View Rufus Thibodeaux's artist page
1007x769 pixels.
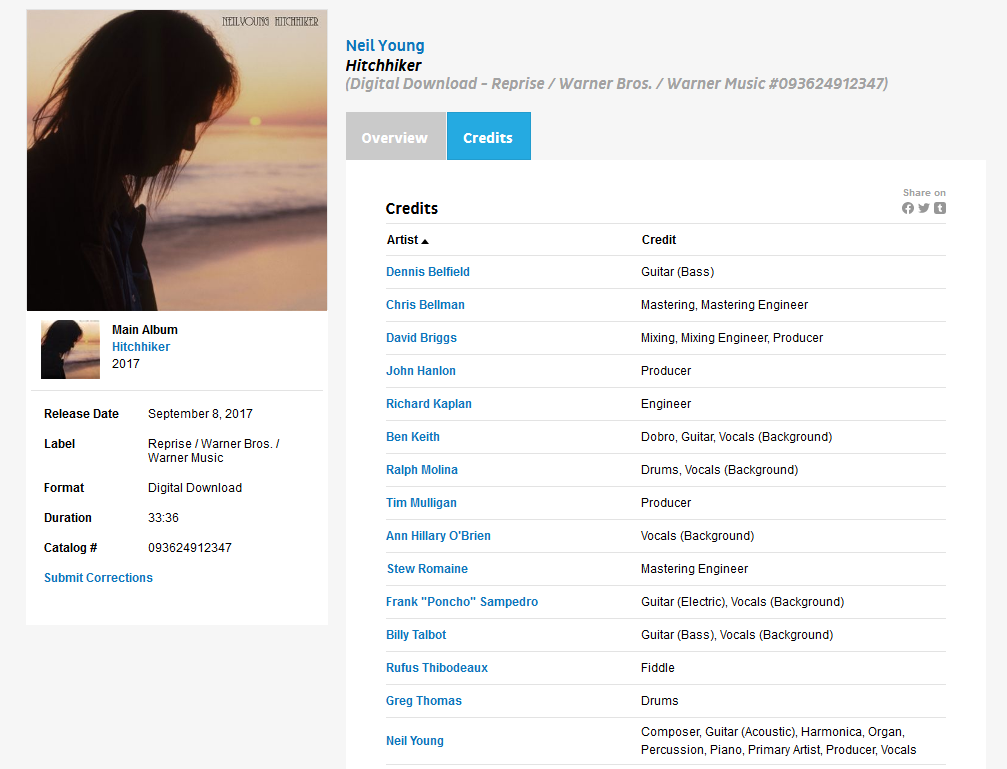tap(437, 668)
